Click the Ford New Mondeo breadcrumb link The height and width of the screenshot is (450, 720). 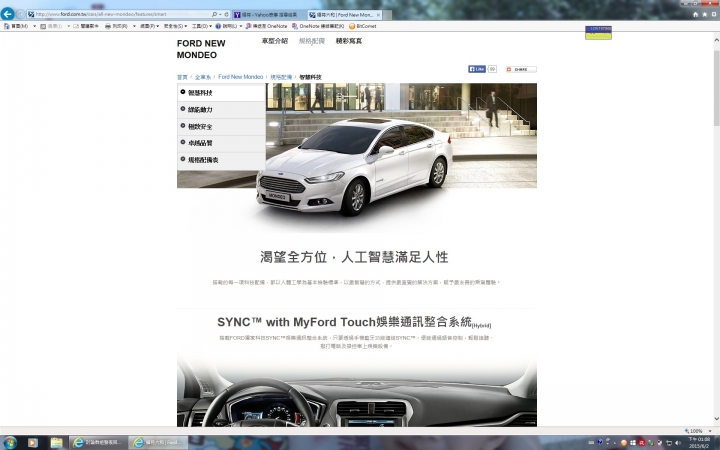click(x=241, y=77)
